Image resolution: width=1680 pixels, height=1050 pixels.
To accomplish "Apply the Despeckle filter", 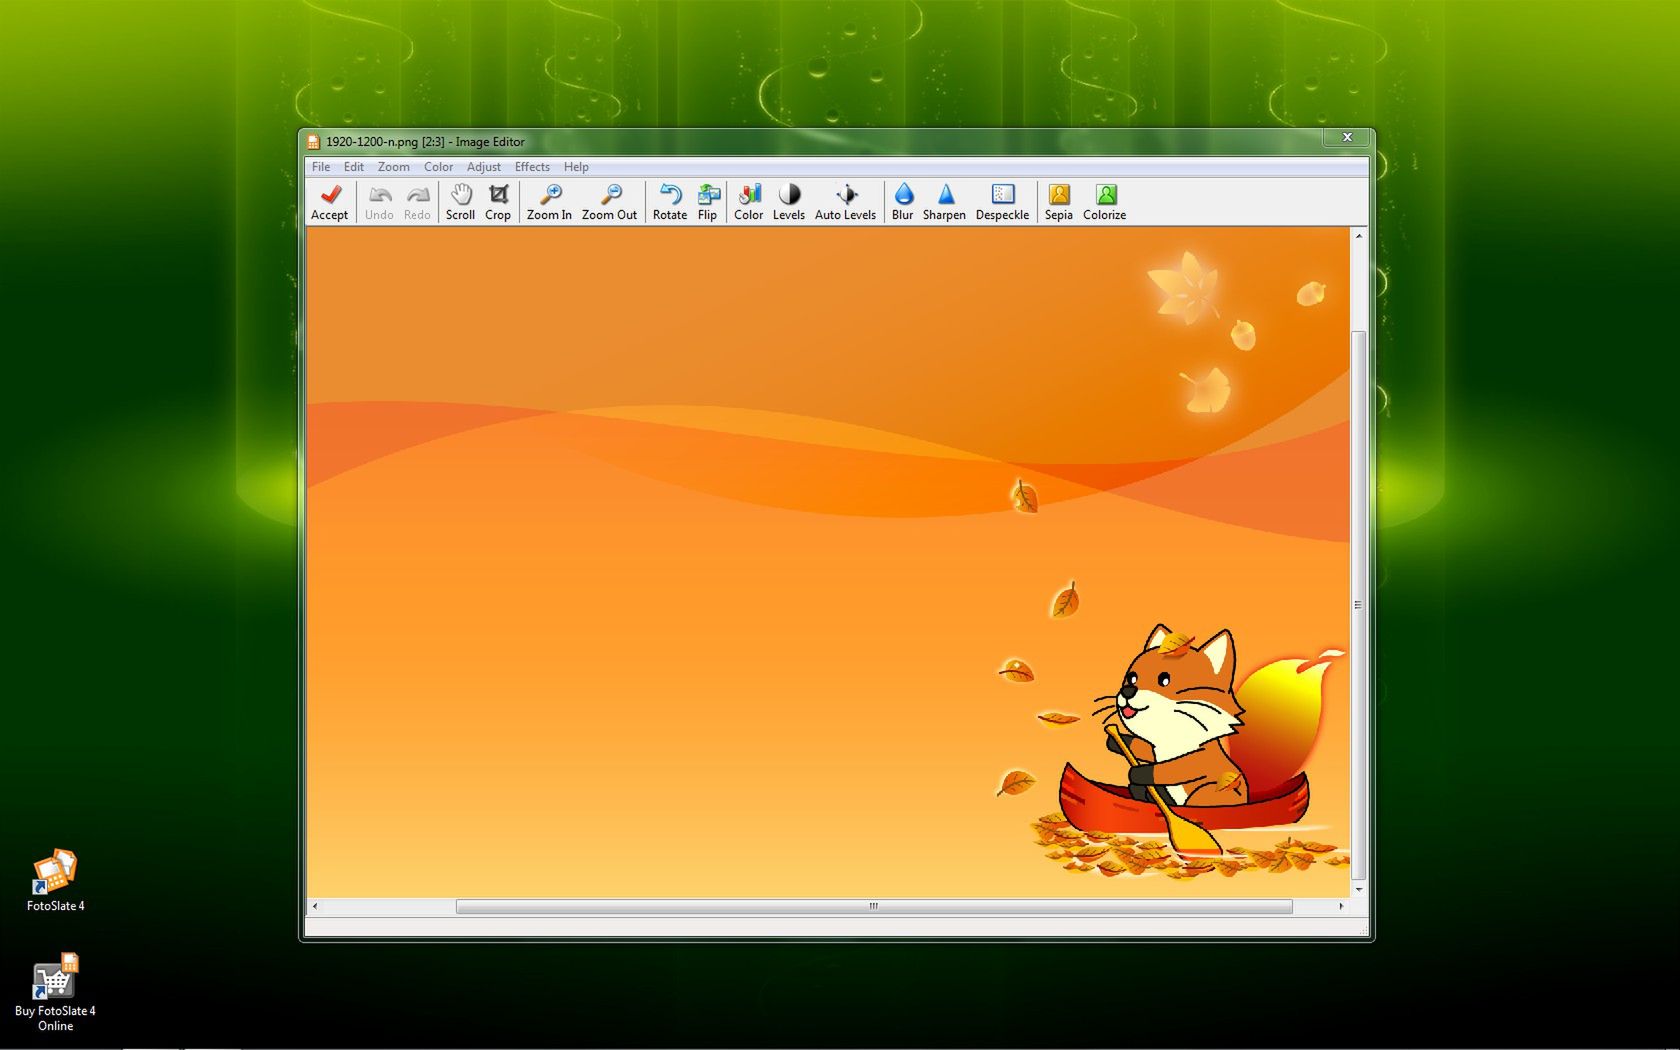I will [1002, 201].
